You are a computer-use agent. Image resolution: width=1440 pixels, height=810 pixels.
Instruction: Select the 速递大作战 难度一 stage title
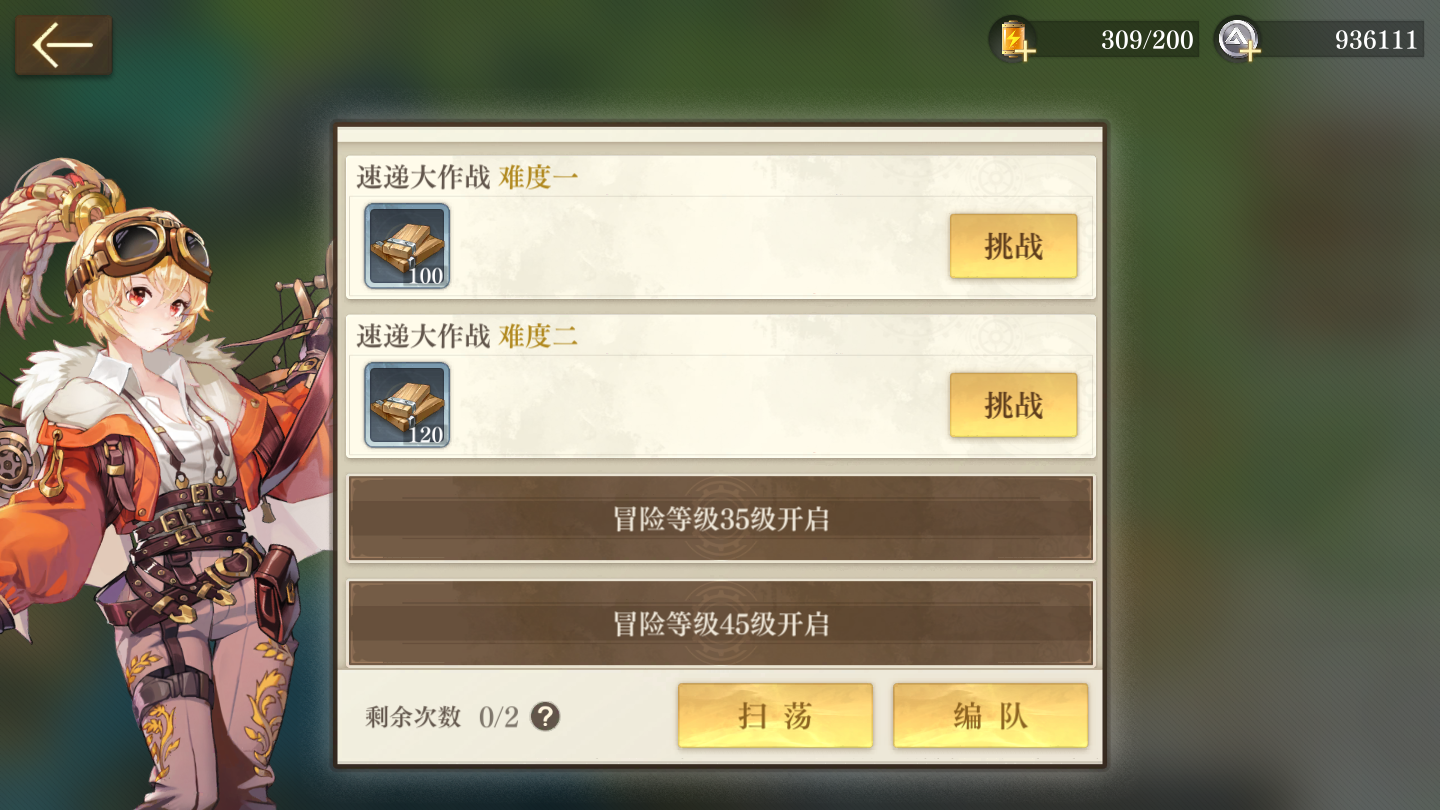point(467,177)
